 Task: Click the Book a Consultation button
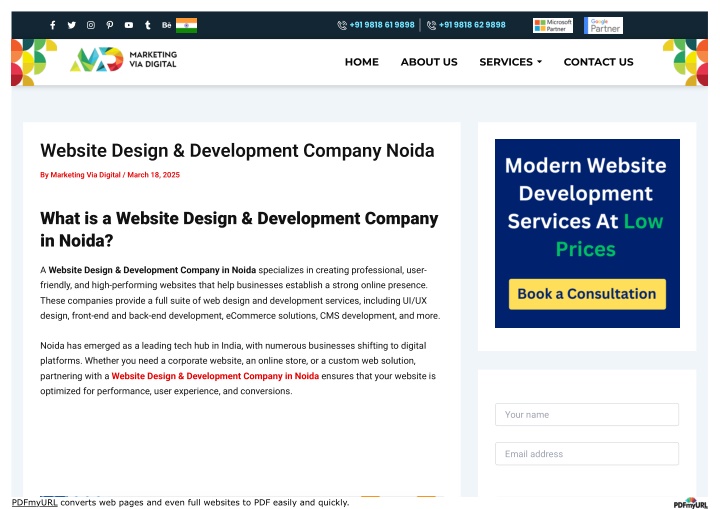tap(587, 294)
